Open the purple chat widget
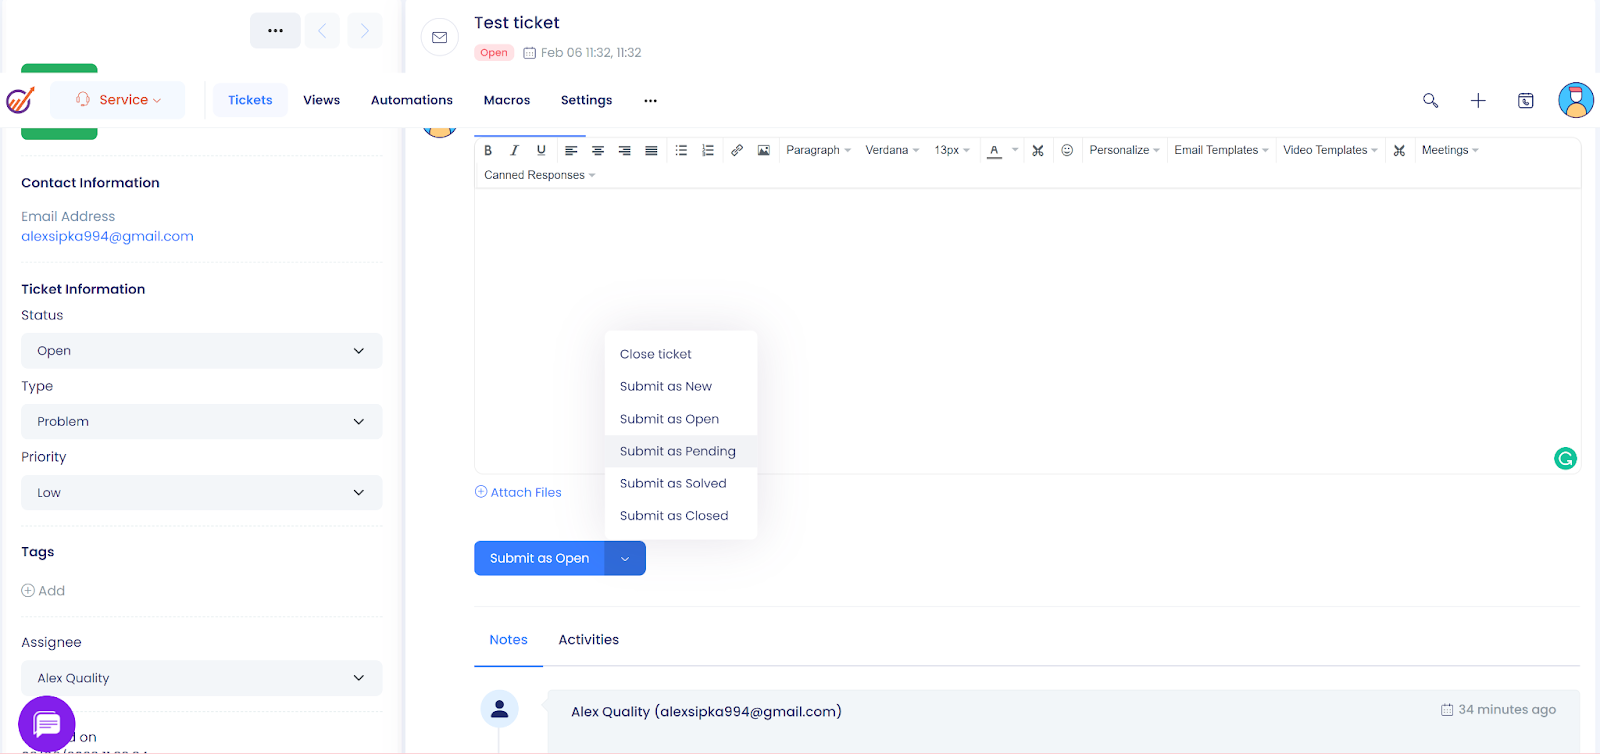This screenshot has width=1600, height=754. pos(47,723)
